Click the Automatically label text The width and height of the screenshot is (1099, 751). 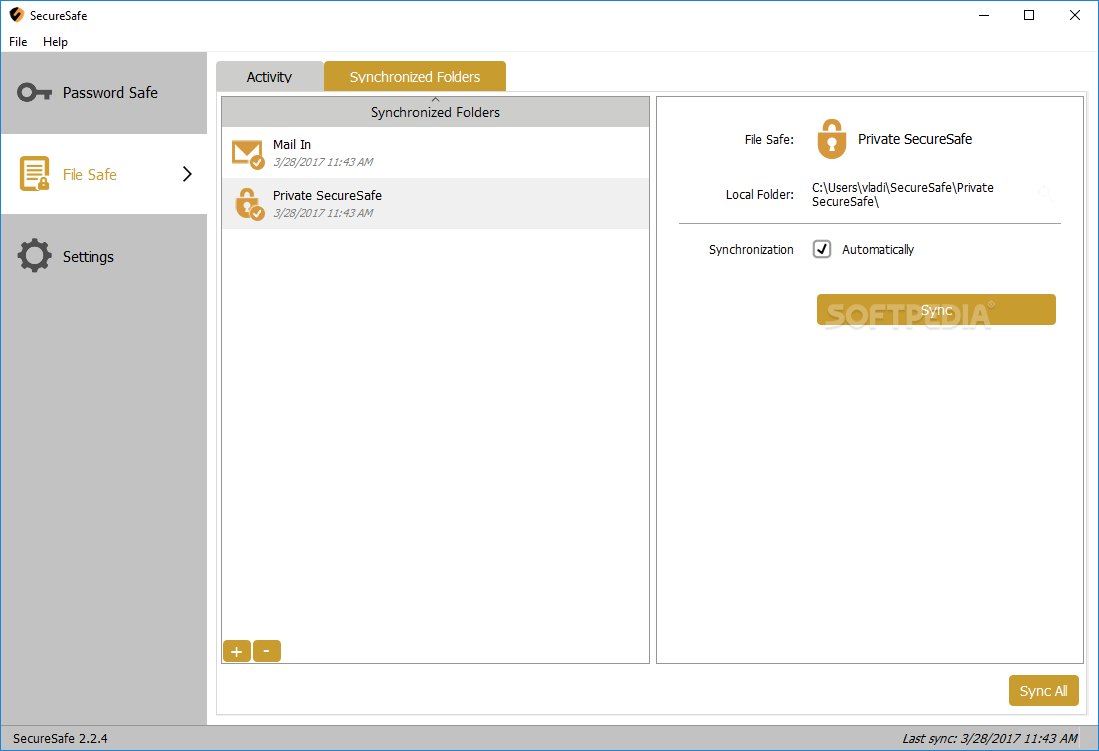878,250
